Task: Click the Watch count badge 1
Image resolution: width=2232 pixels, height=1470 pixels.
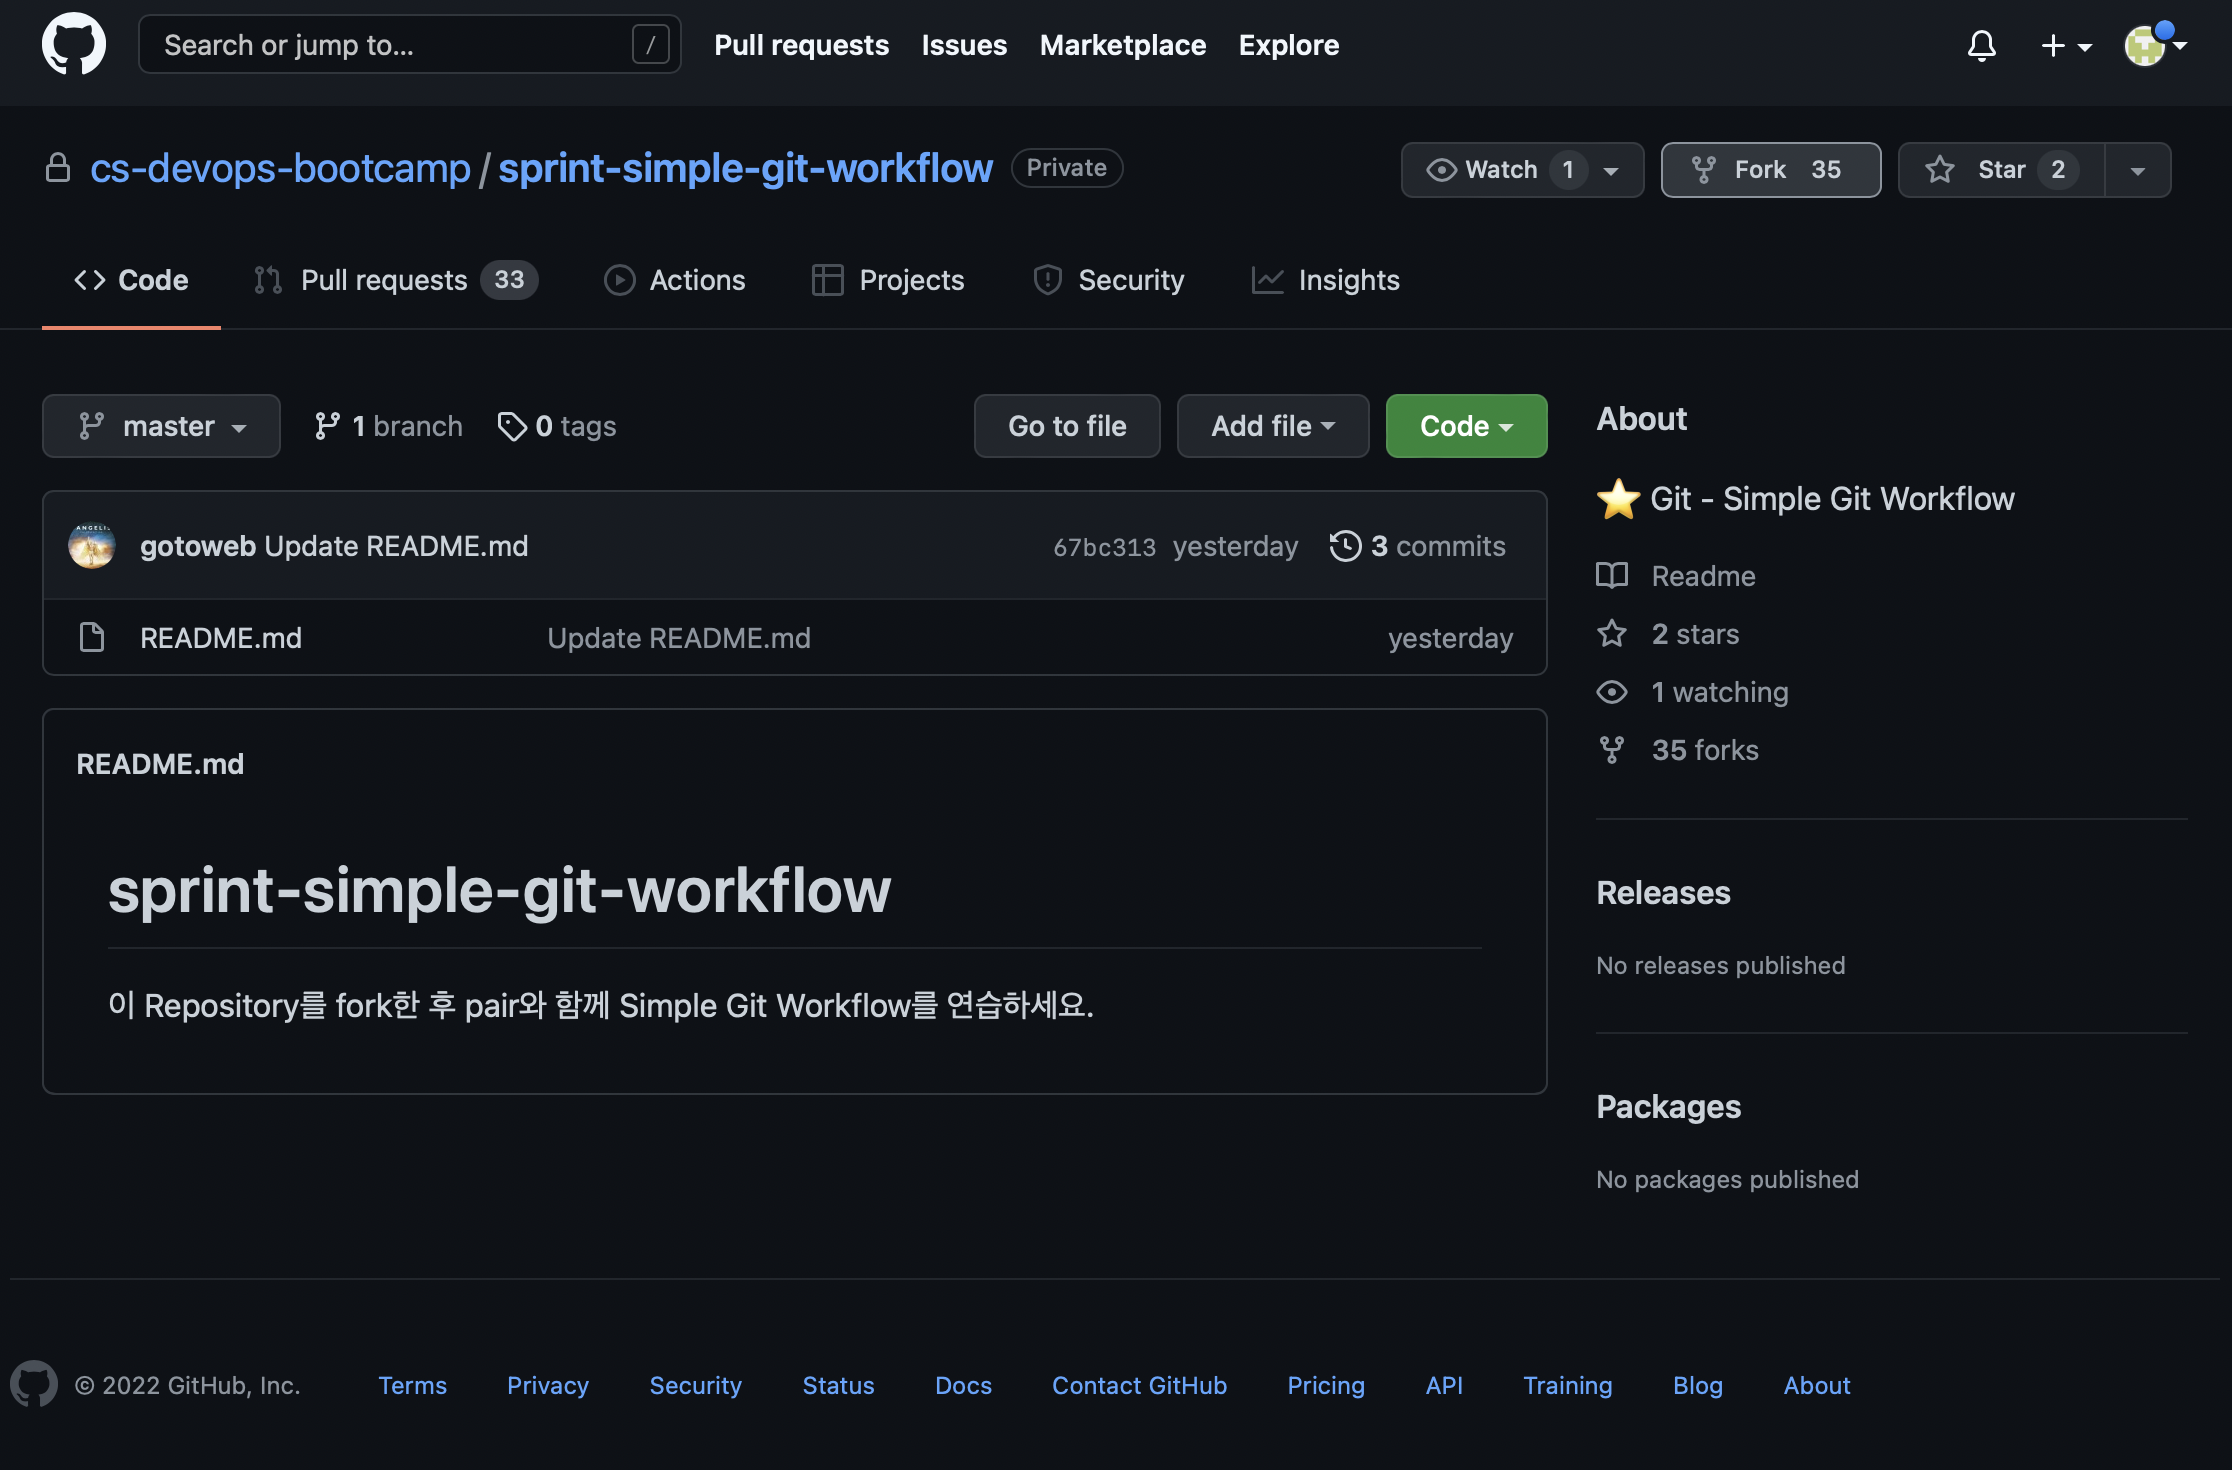Action: 1568,170
